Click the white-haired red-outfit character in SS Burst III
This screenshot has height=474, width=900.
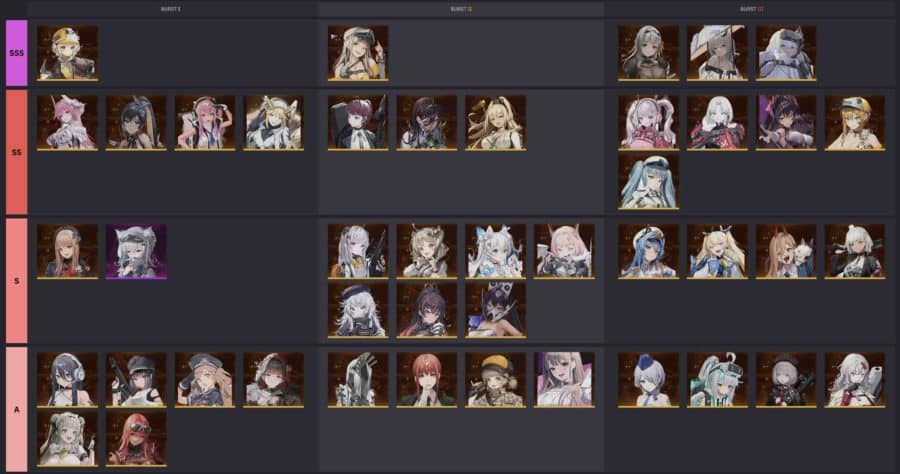[717, 123]
